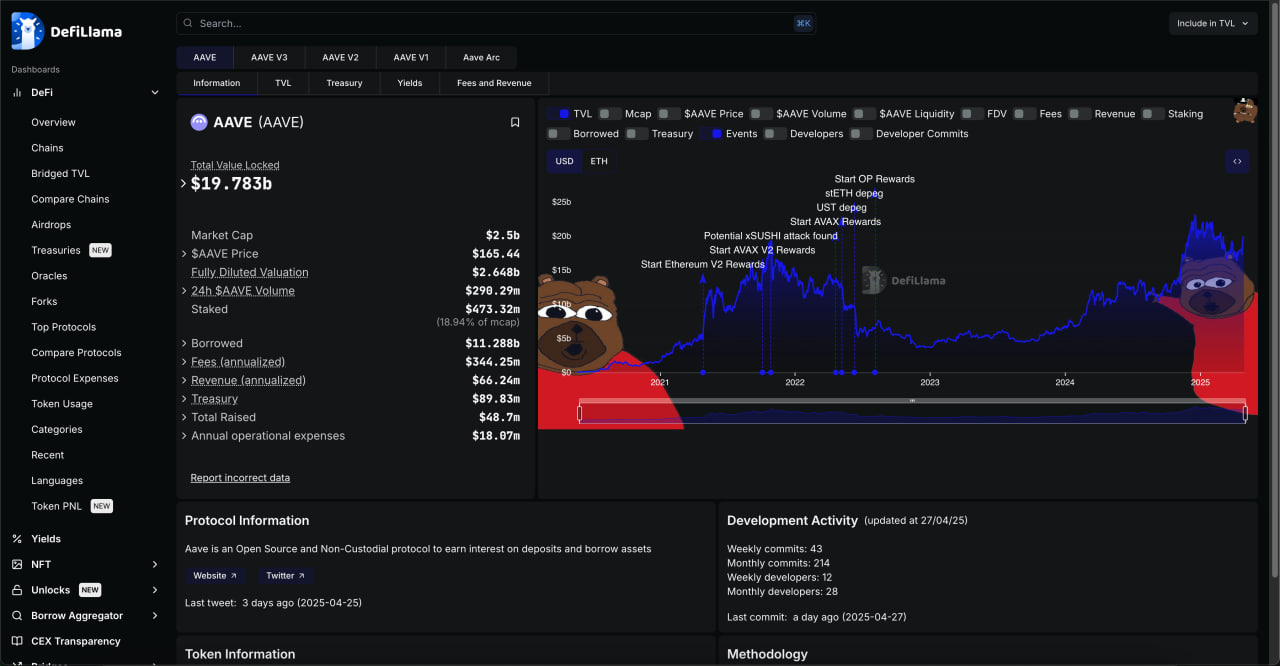Switch to the AAVE V3 tab
The height and width of the screenshot is (666, 1280).
(x=269, y=57)
